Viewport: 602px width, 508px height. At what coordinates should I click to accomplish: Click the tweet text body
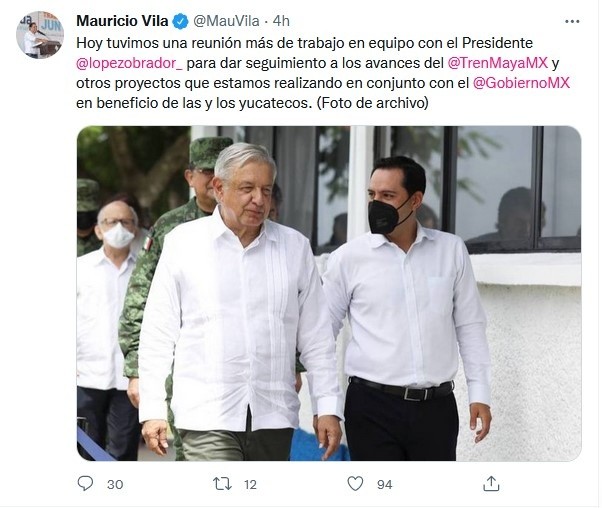pos(322,73)
